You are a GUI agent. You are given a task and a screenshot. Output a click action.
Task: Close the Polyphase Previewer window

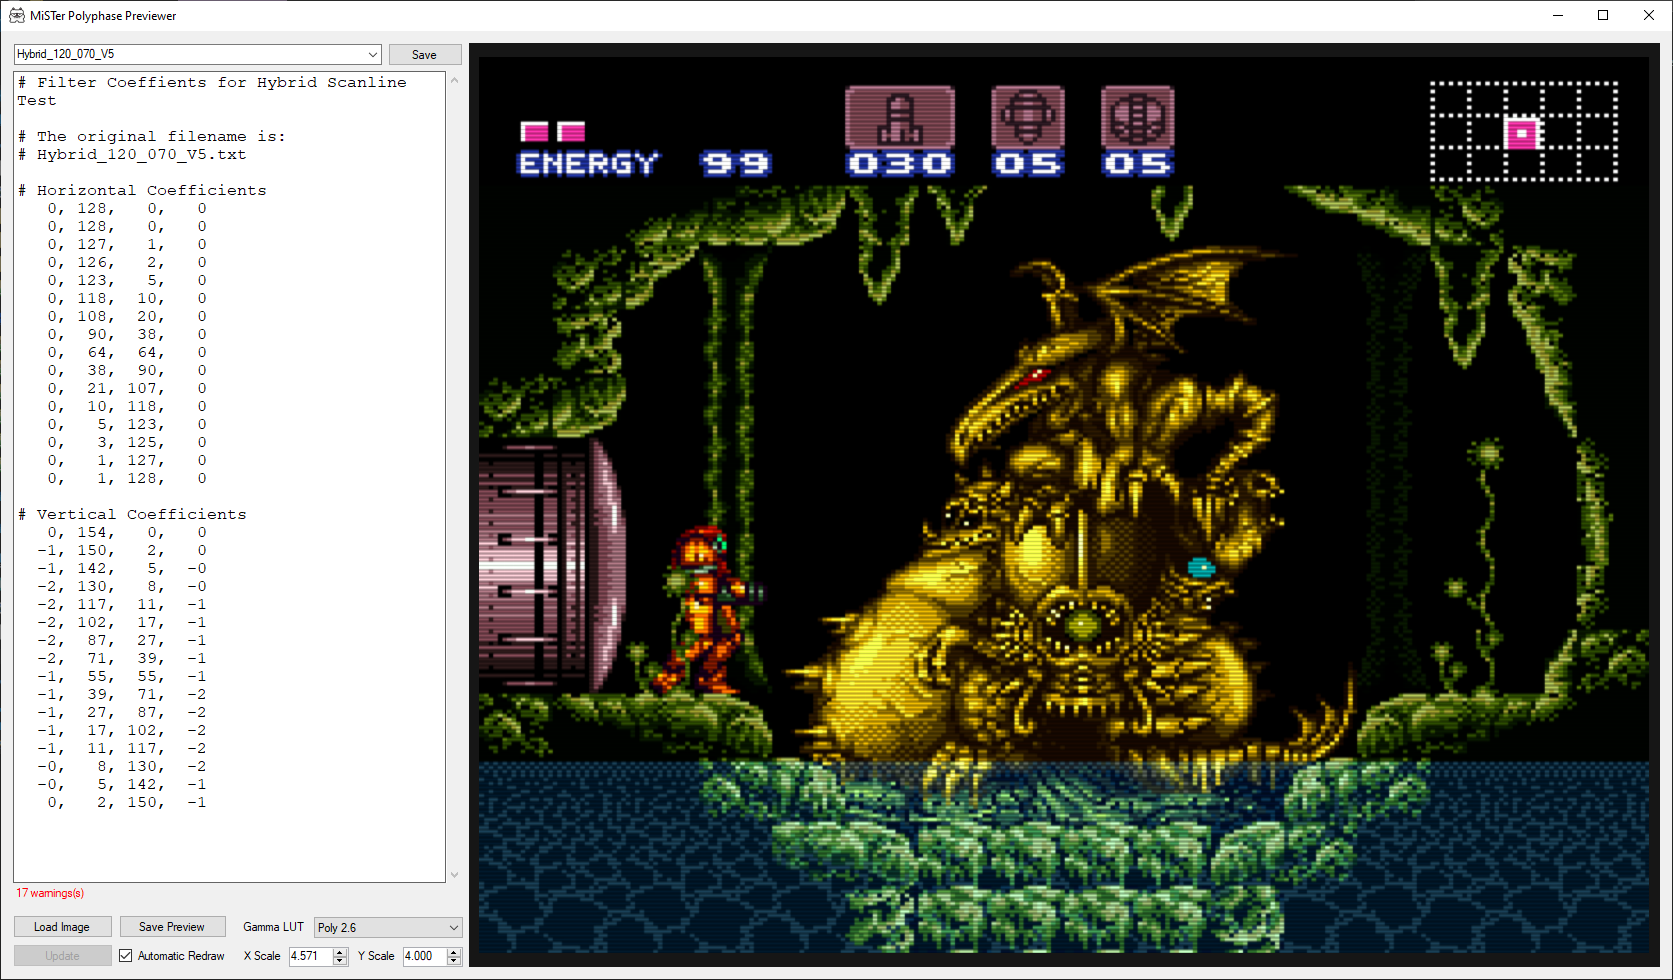pyautogui.click(x=1649, y=15)
